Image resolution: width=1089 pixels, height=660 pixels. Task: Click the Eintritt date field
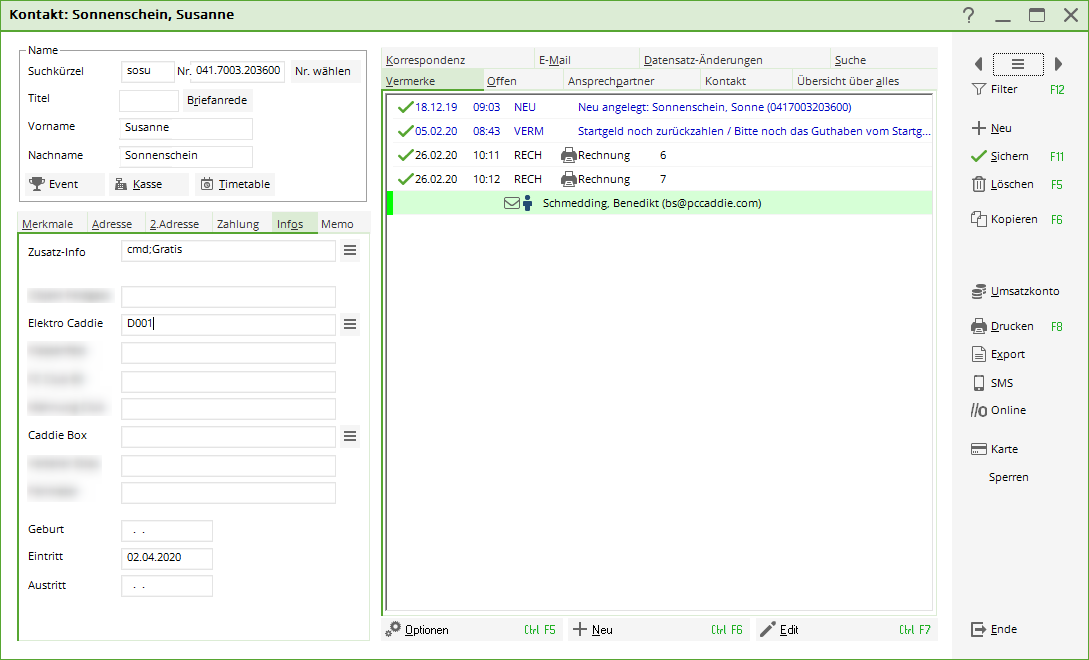(166, 558)
